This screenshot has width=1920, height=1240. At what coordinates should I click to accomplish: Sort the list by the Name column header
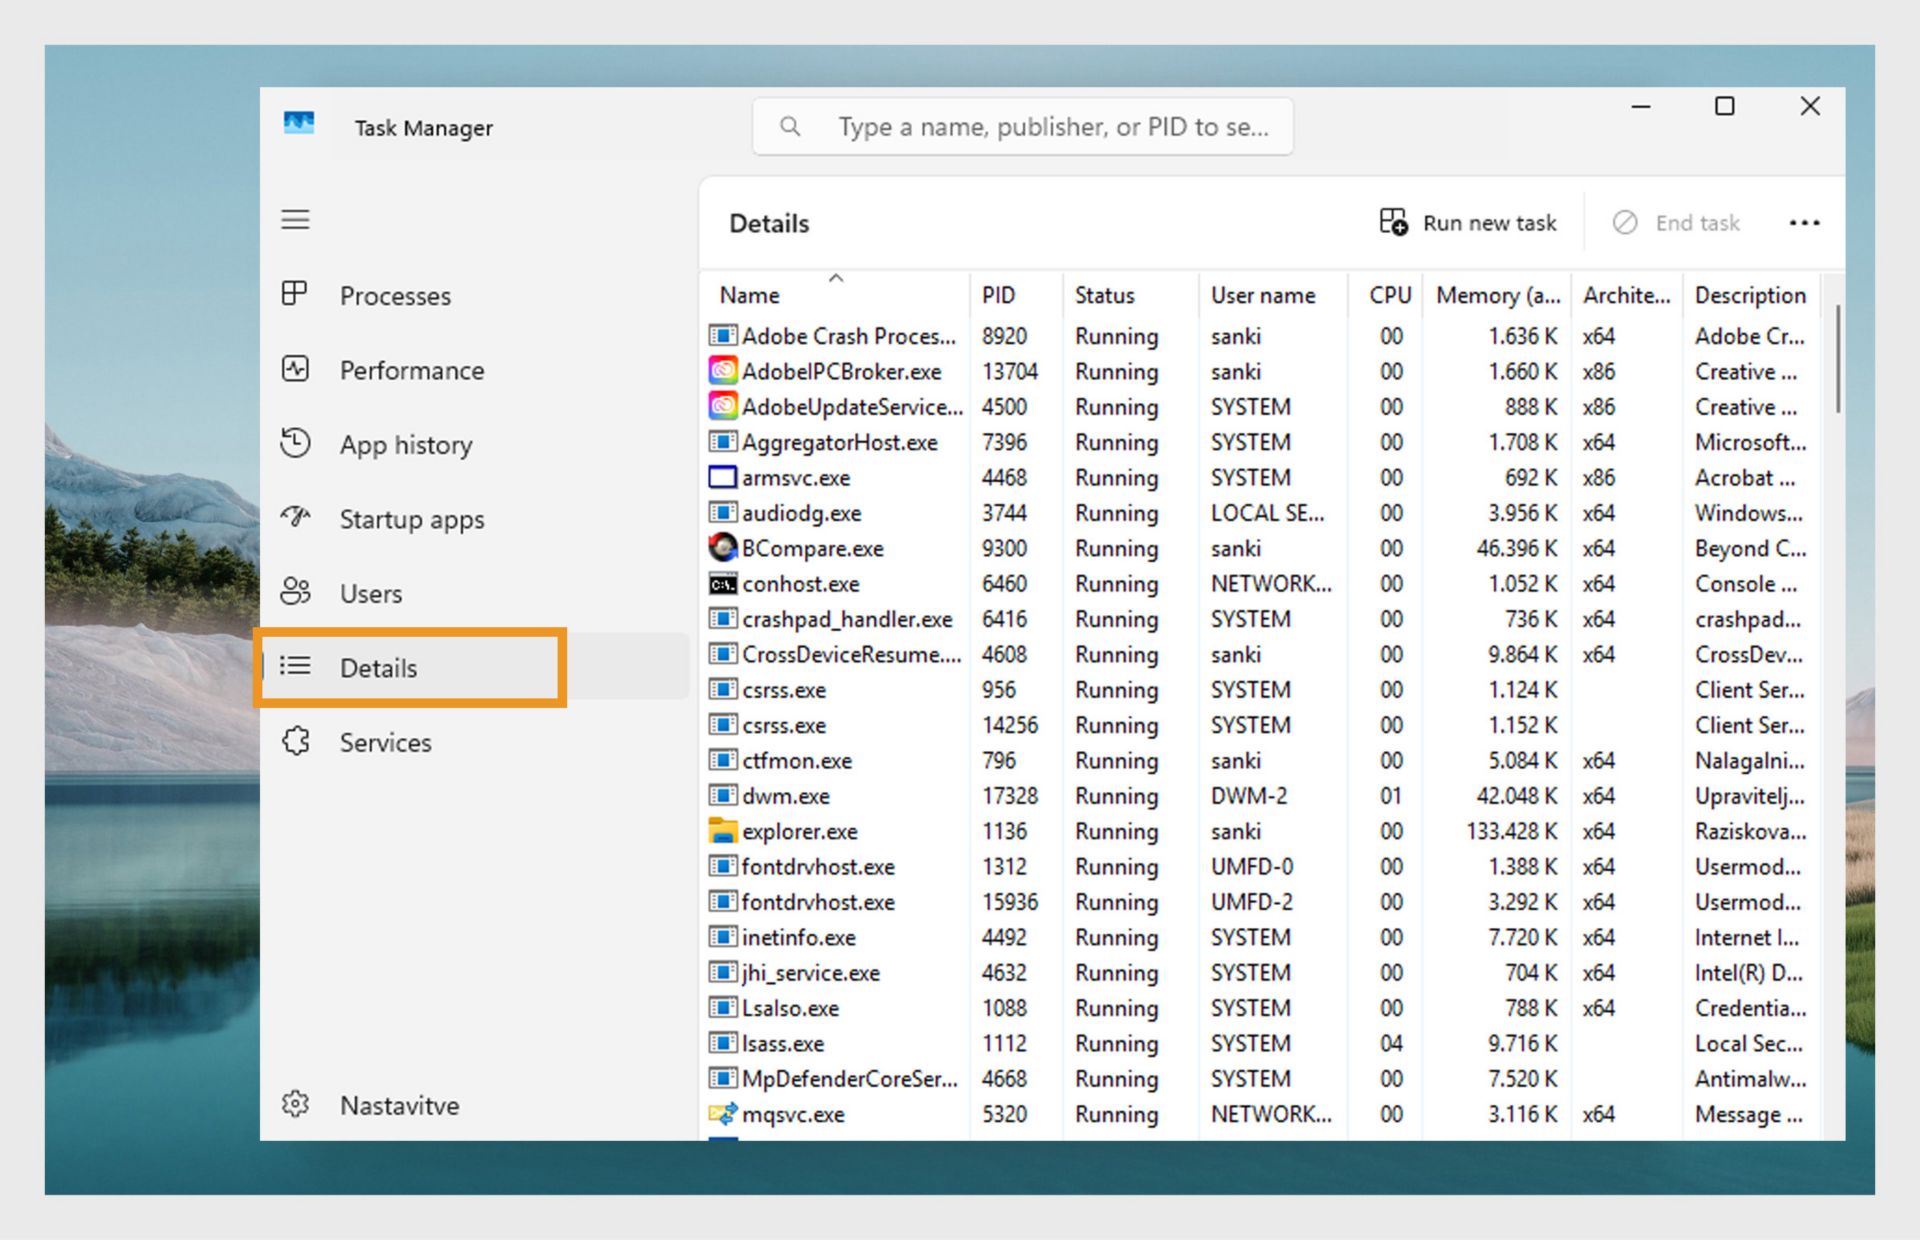(750, 296)
